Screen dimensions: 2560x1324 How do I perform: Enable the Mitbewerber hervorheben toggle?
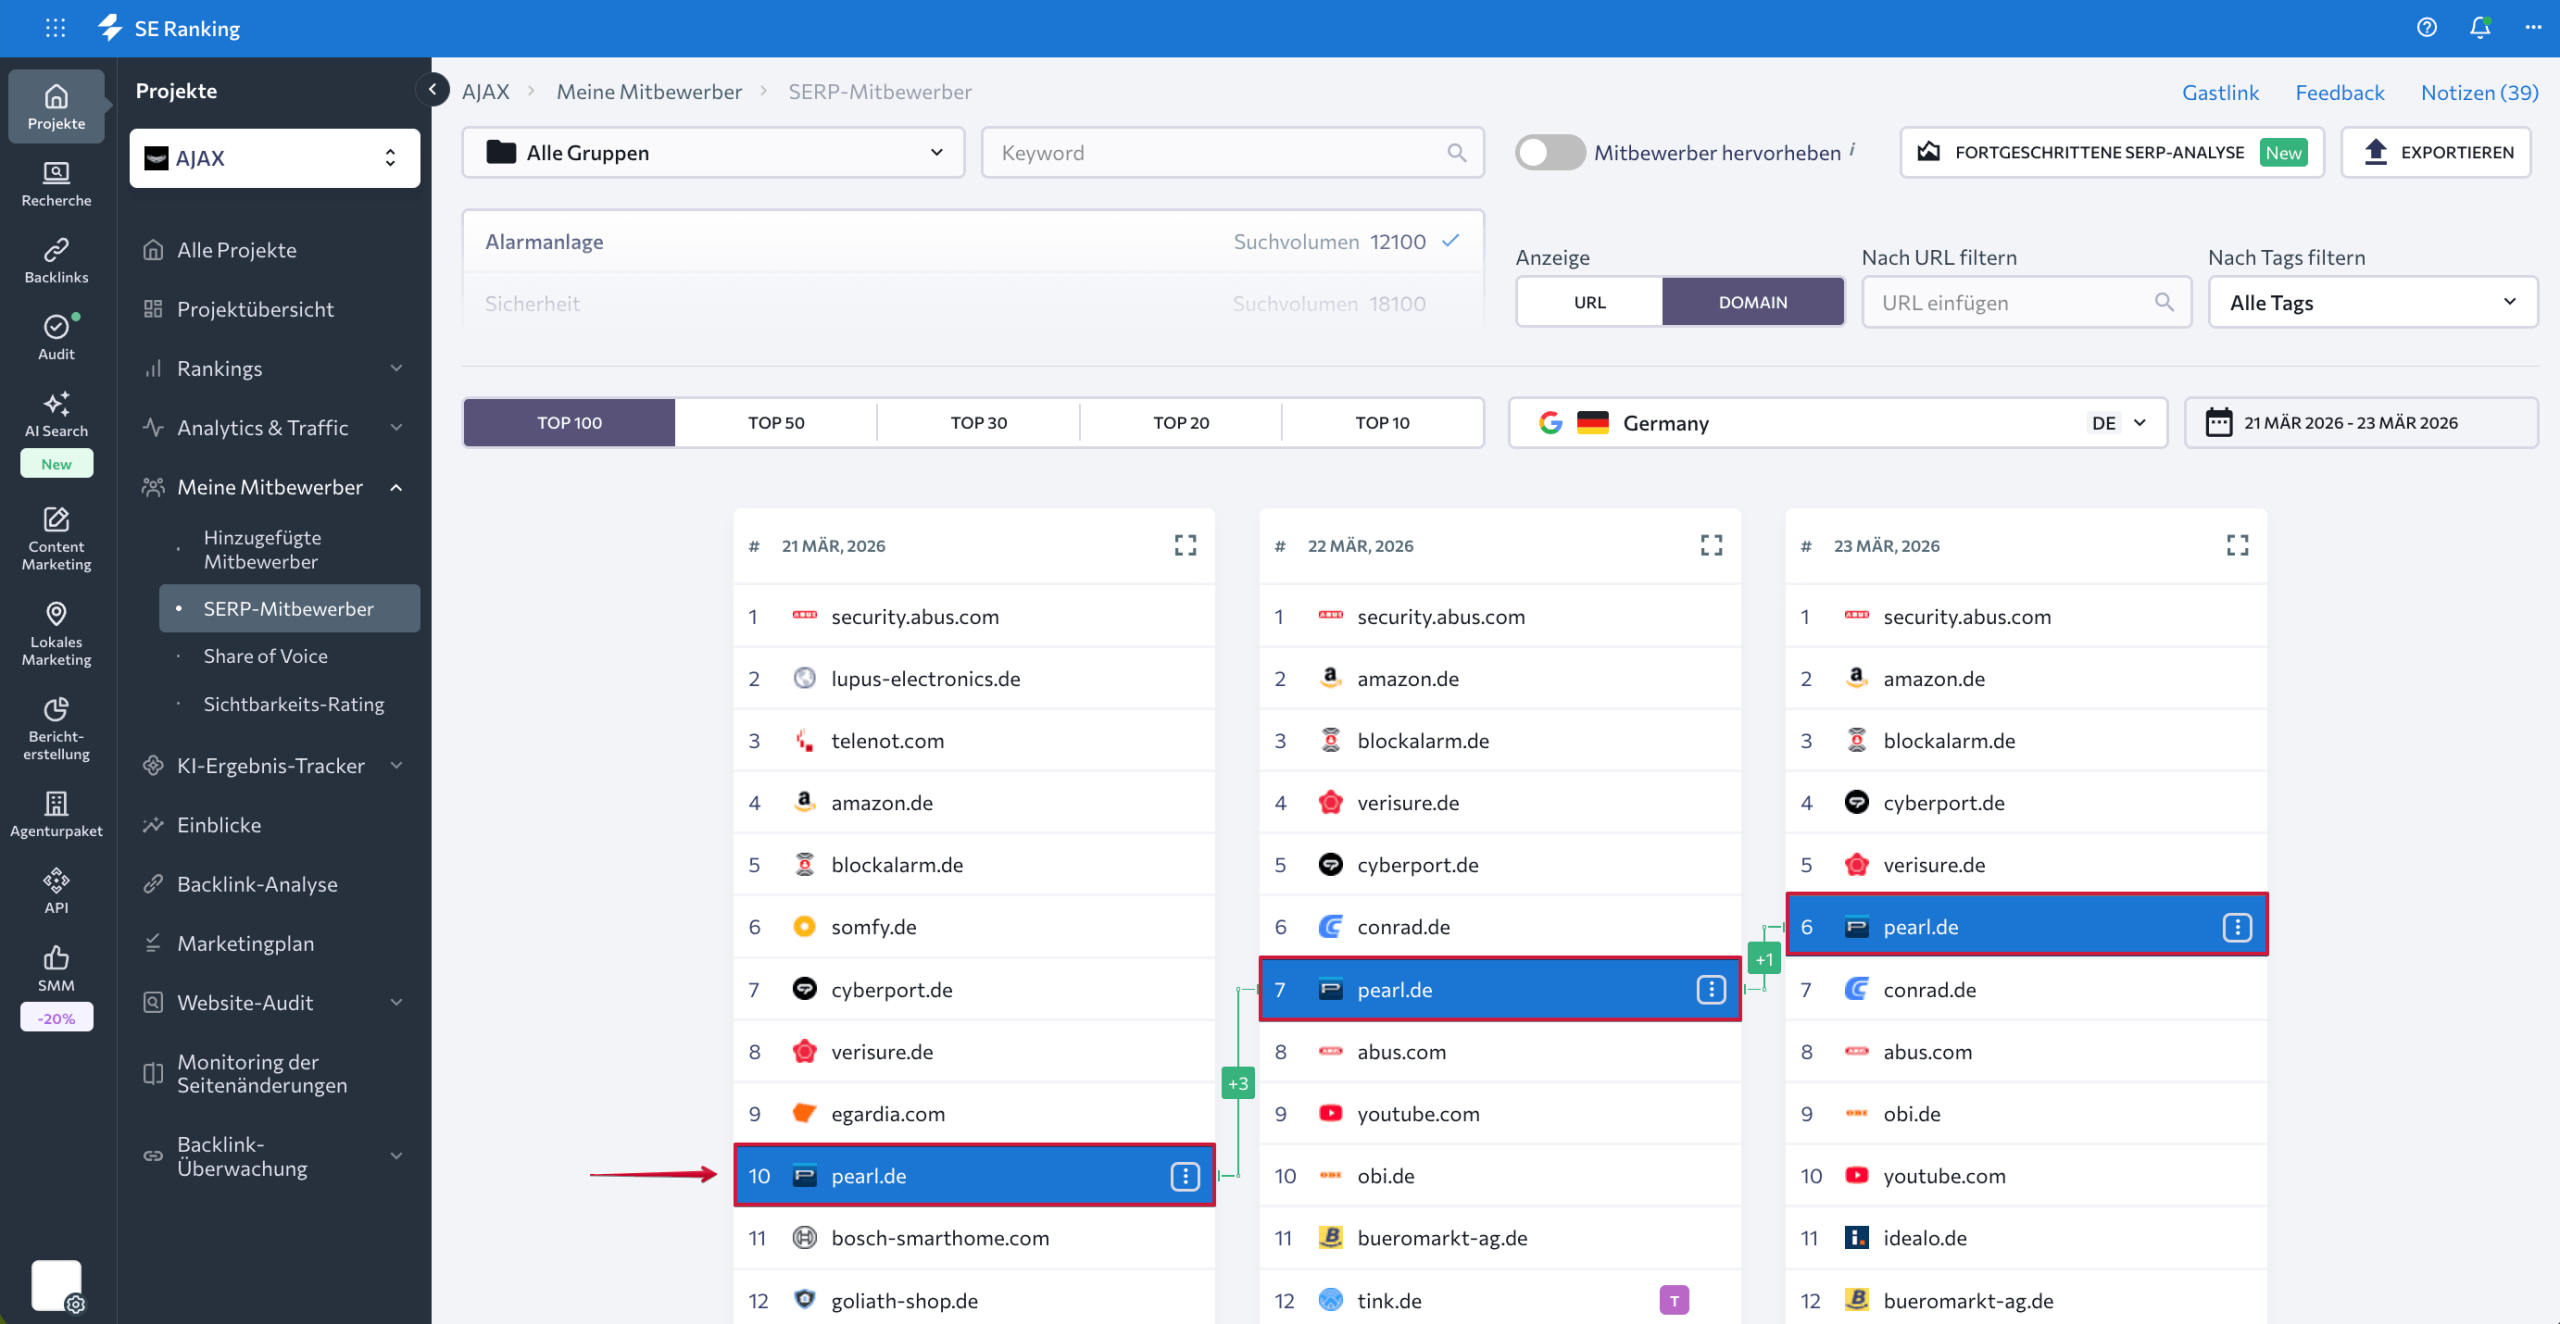point(1549,152)
